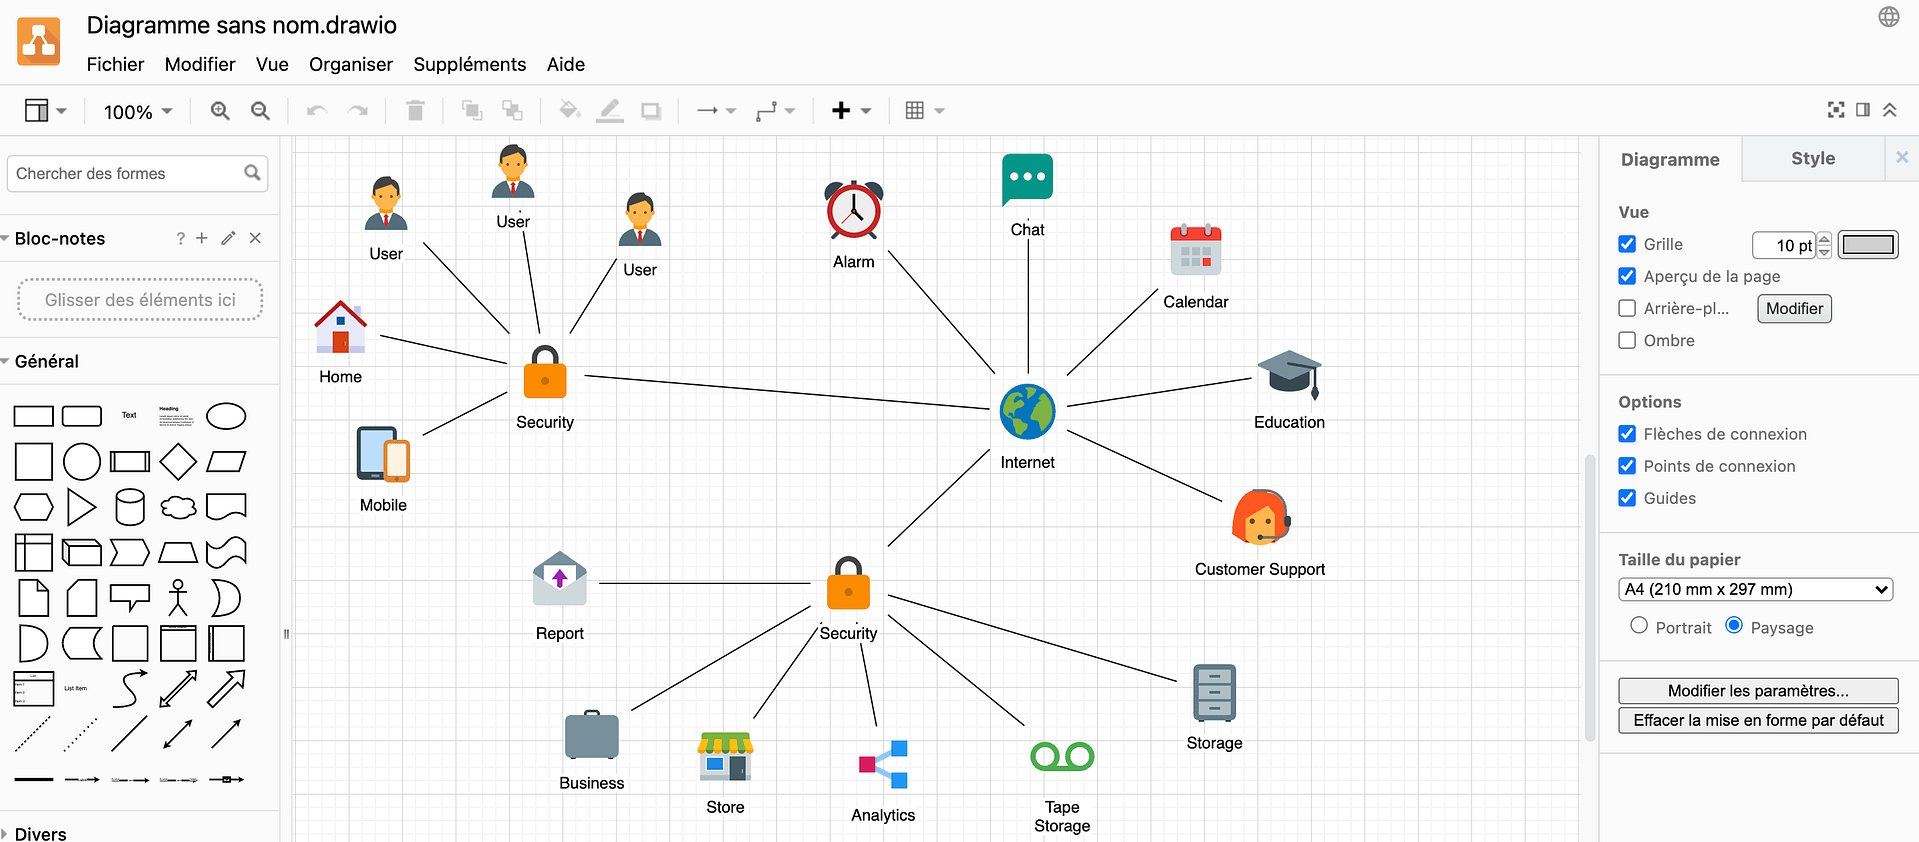The image size is (1919, 842).
Task: Click the fullscreen icon in toolbar
Action: (x=1836, y=110)
